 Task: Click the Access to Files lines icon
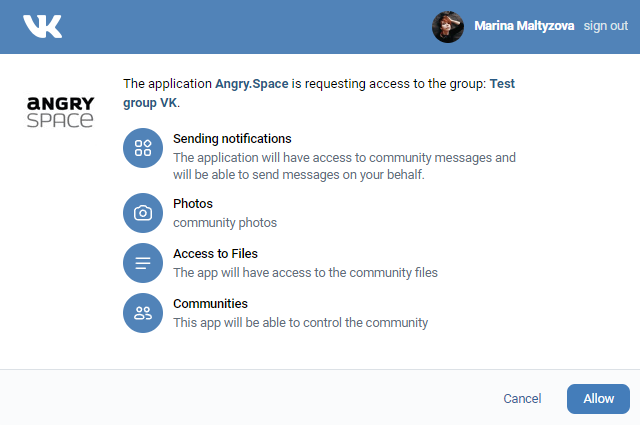point(143,263)
